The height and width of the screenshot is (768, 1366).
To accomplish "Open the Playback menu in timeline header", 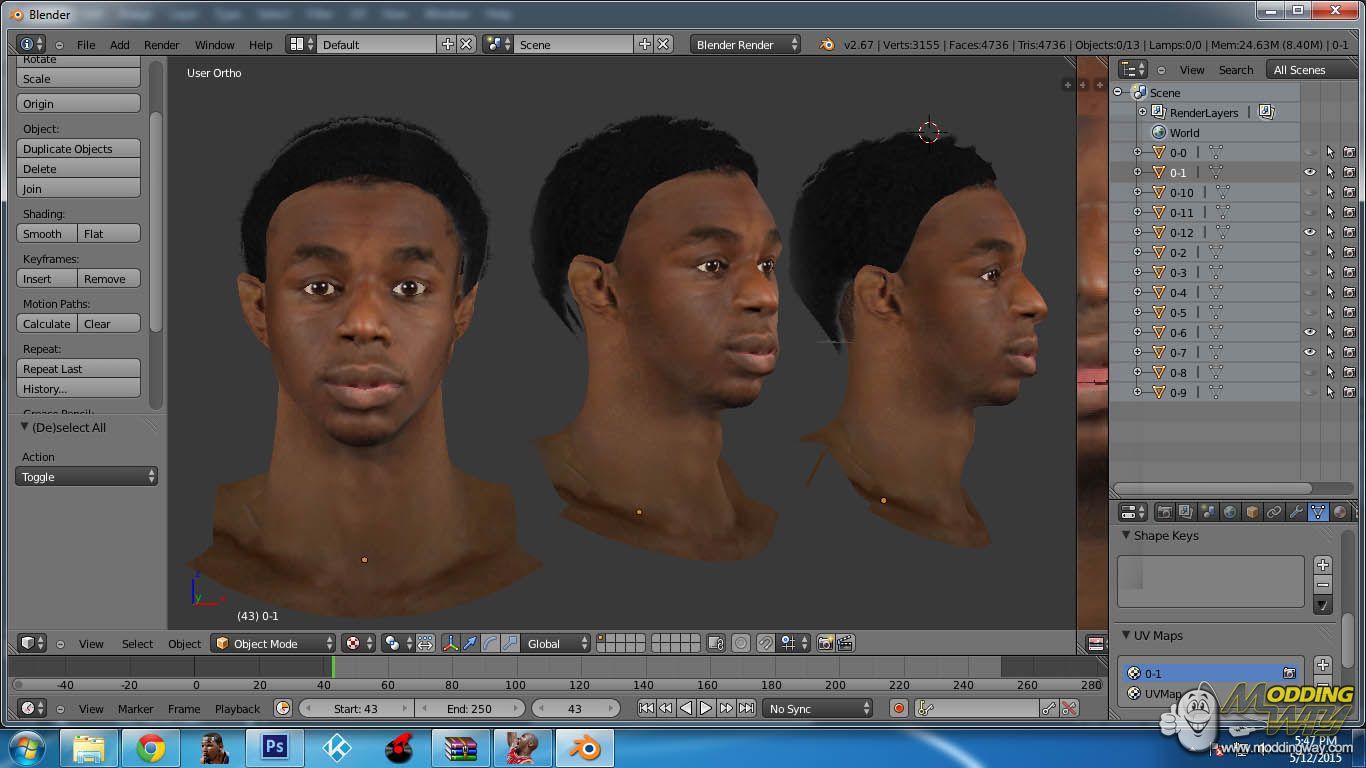I will click(237, 709).
